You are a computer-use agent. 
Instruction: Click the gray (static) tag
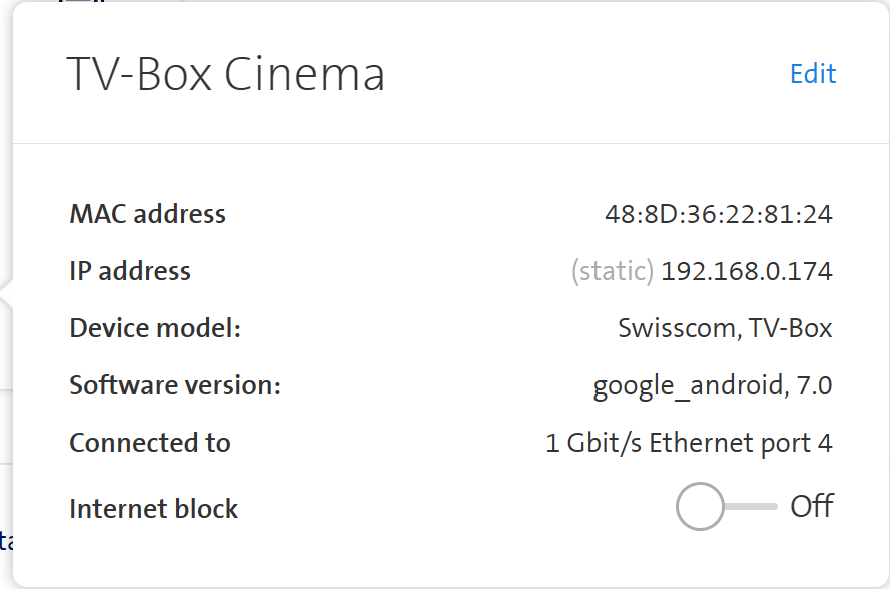pyautogui.click(x=612, y=271)
